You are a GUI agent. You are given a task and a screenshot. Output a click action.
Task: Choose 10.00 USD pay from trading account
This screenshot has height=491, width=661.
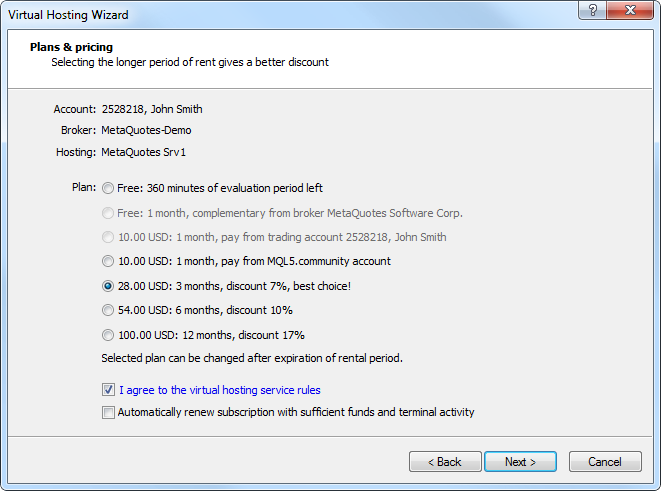coord(108,237)
